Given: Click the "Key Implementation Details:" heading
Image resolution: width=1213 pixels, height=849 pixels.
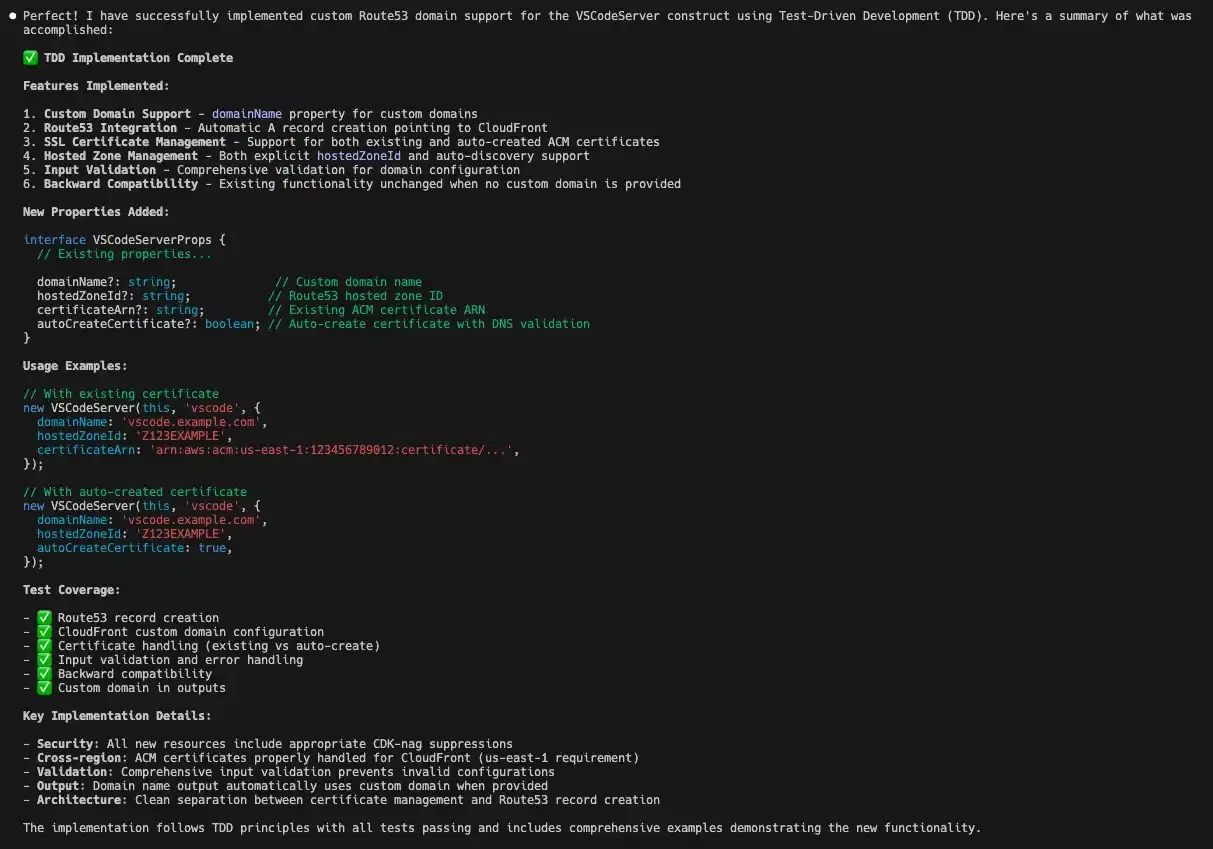Looking at the screenshot, I should pos(117,716).
